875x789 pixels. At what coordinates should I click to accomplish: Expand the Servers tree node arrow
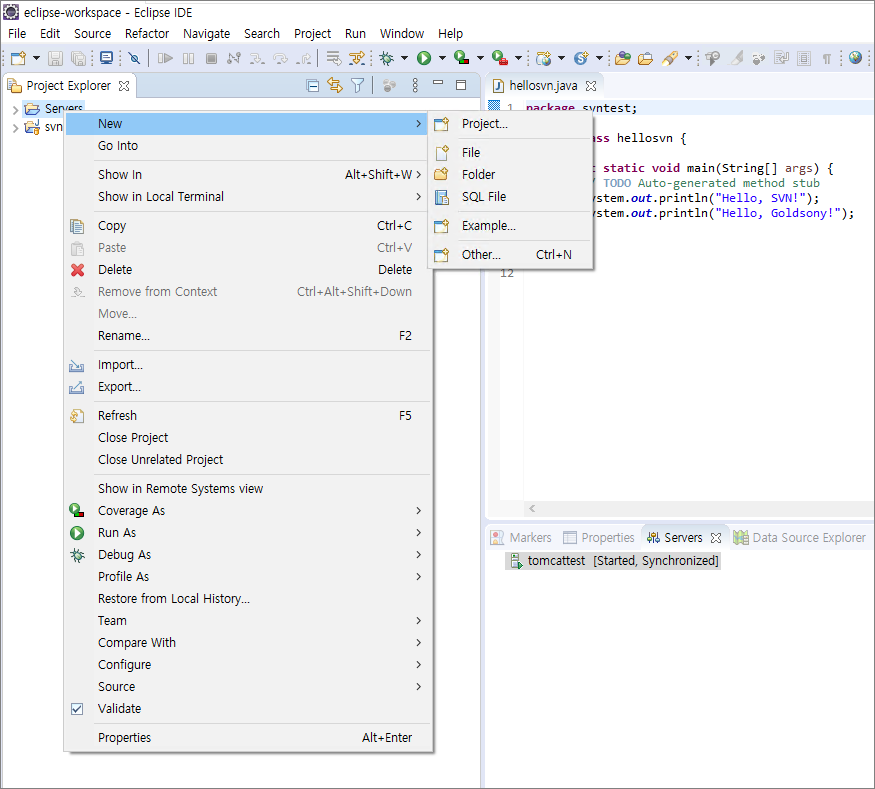15,110
